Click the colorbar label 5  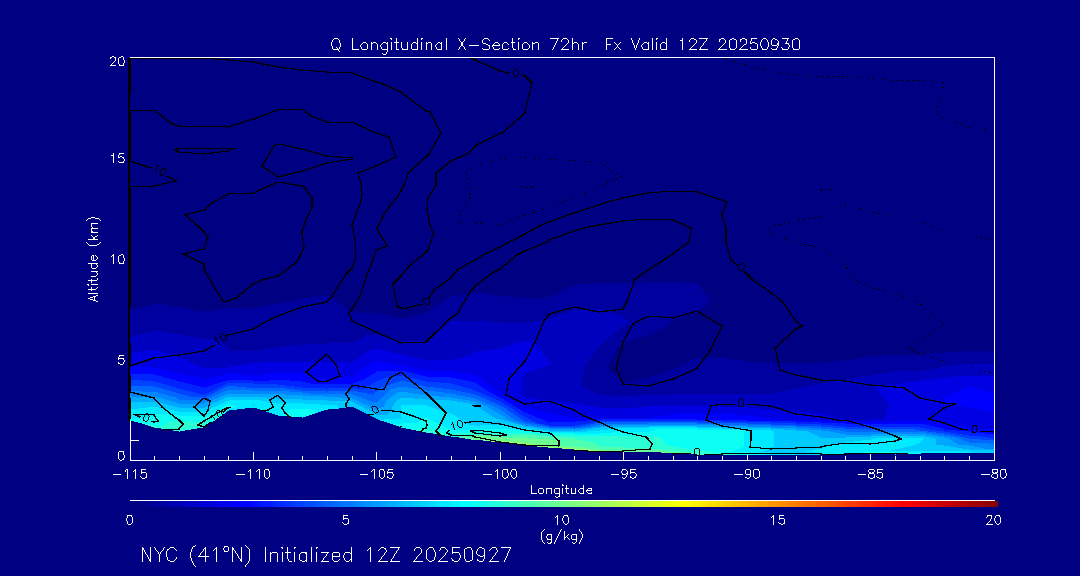(x=345, y=520)
